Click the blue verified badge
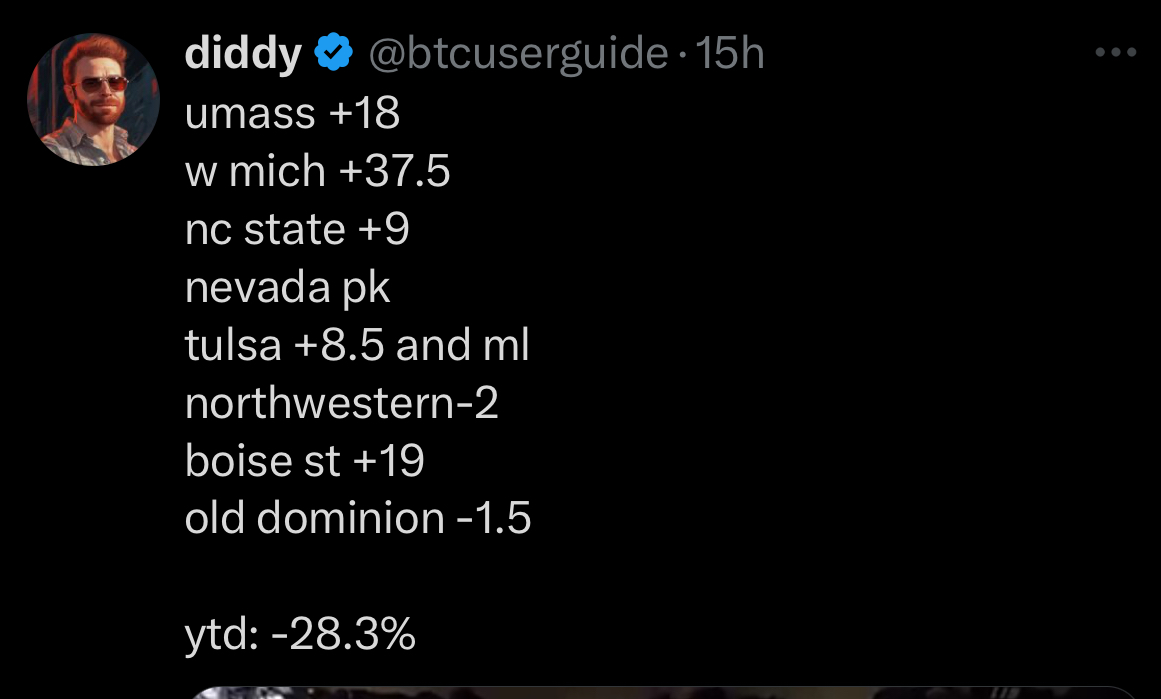The width and height of the screenshot is (1161, 699). point(334,54)
